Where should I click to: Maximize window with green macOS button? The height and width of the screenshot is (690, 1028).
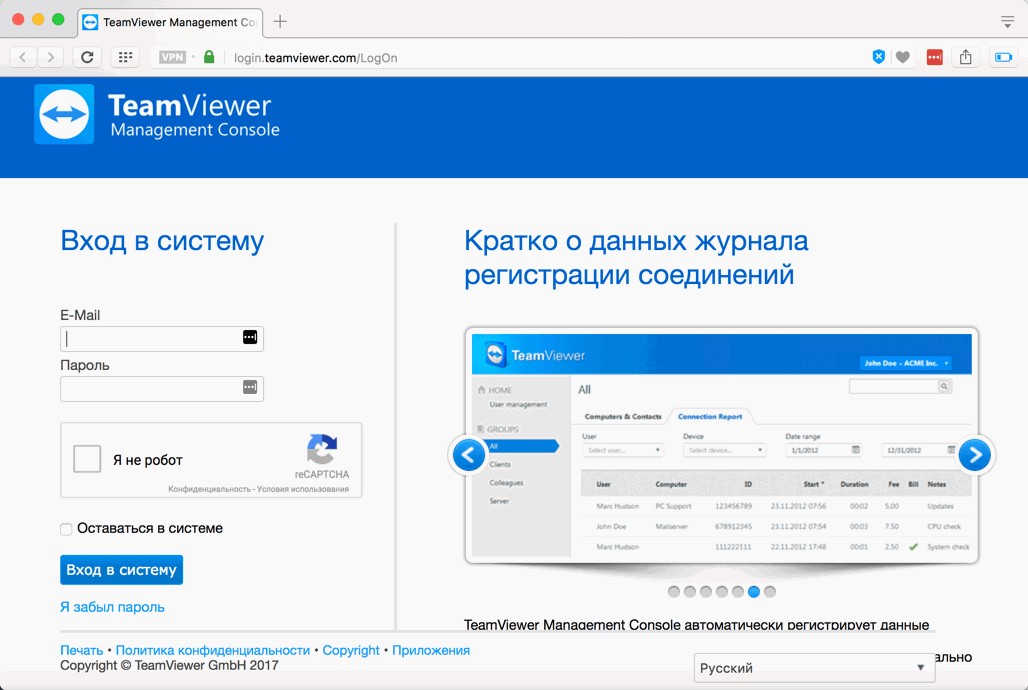(x=58, y=20)
